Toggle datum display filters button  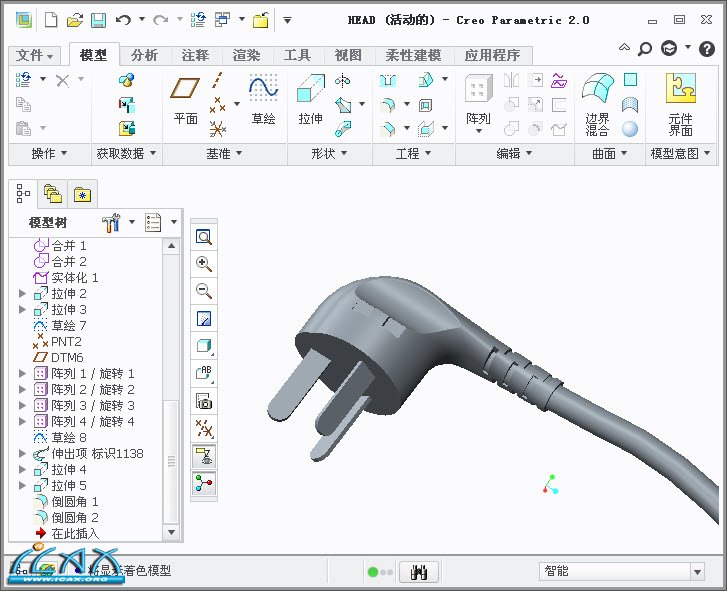[204, 428]
